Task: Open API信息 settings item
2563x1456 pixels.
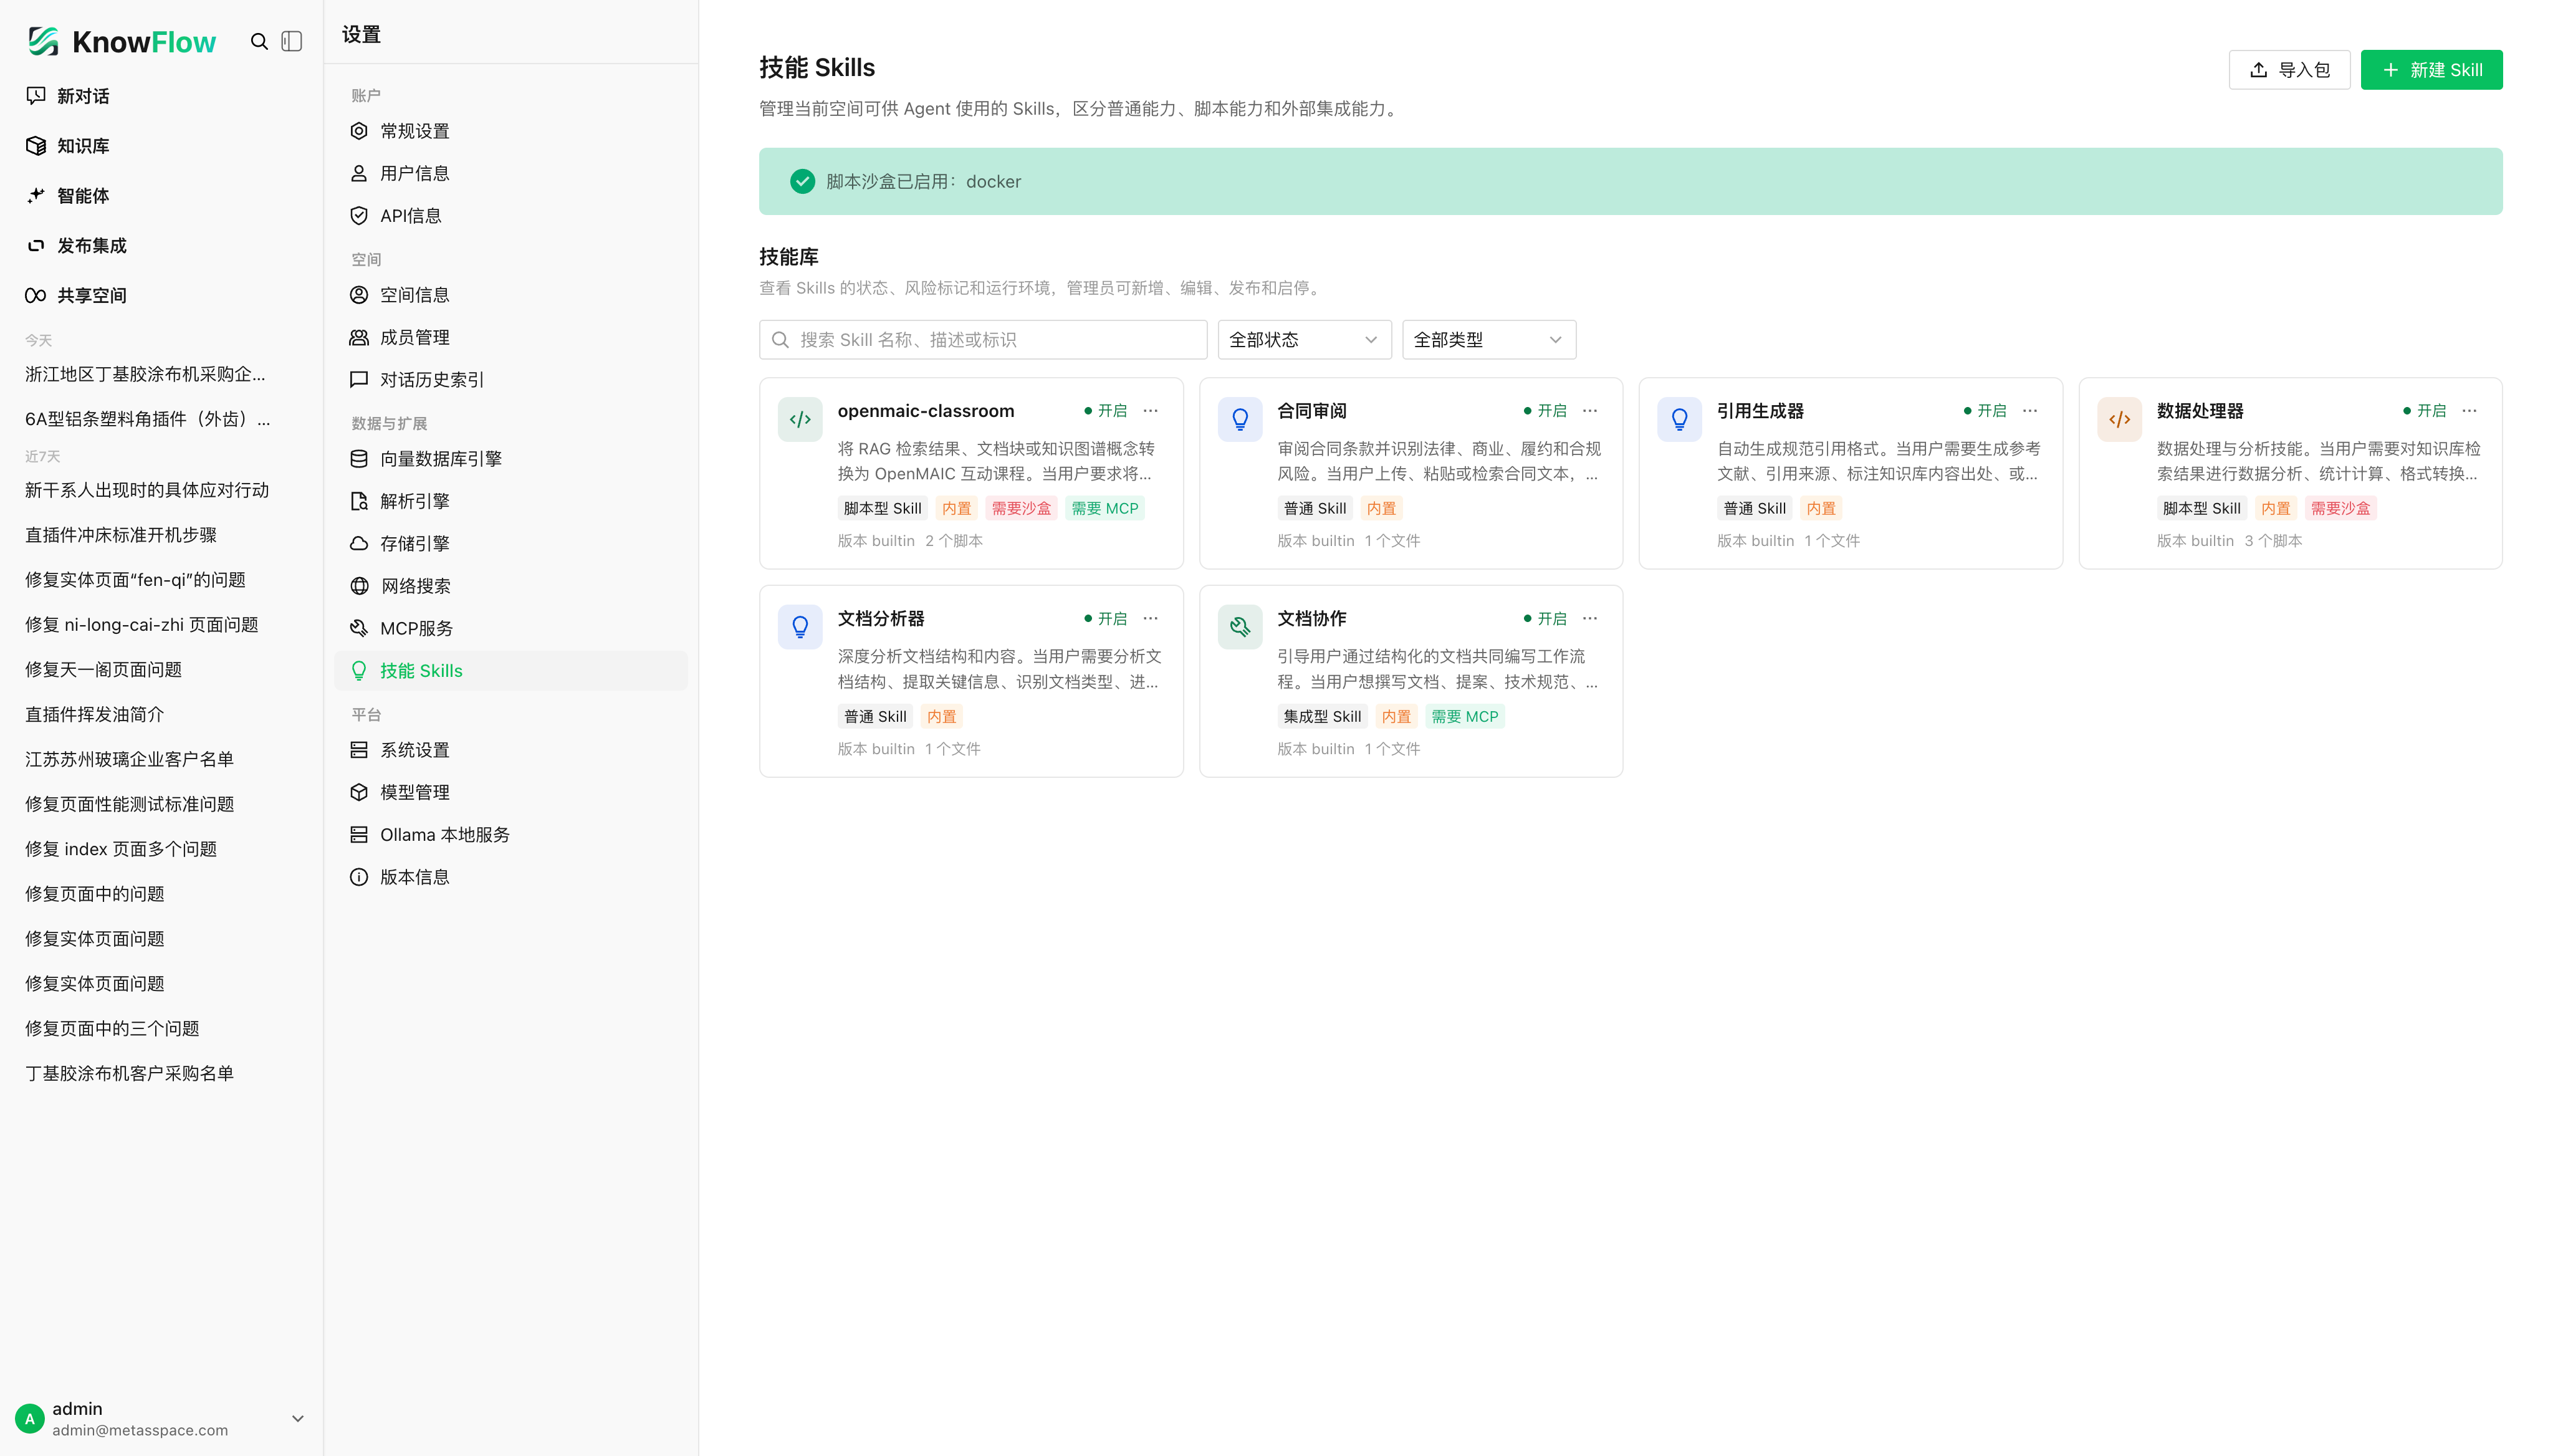Action: click(x=511, y=216)
